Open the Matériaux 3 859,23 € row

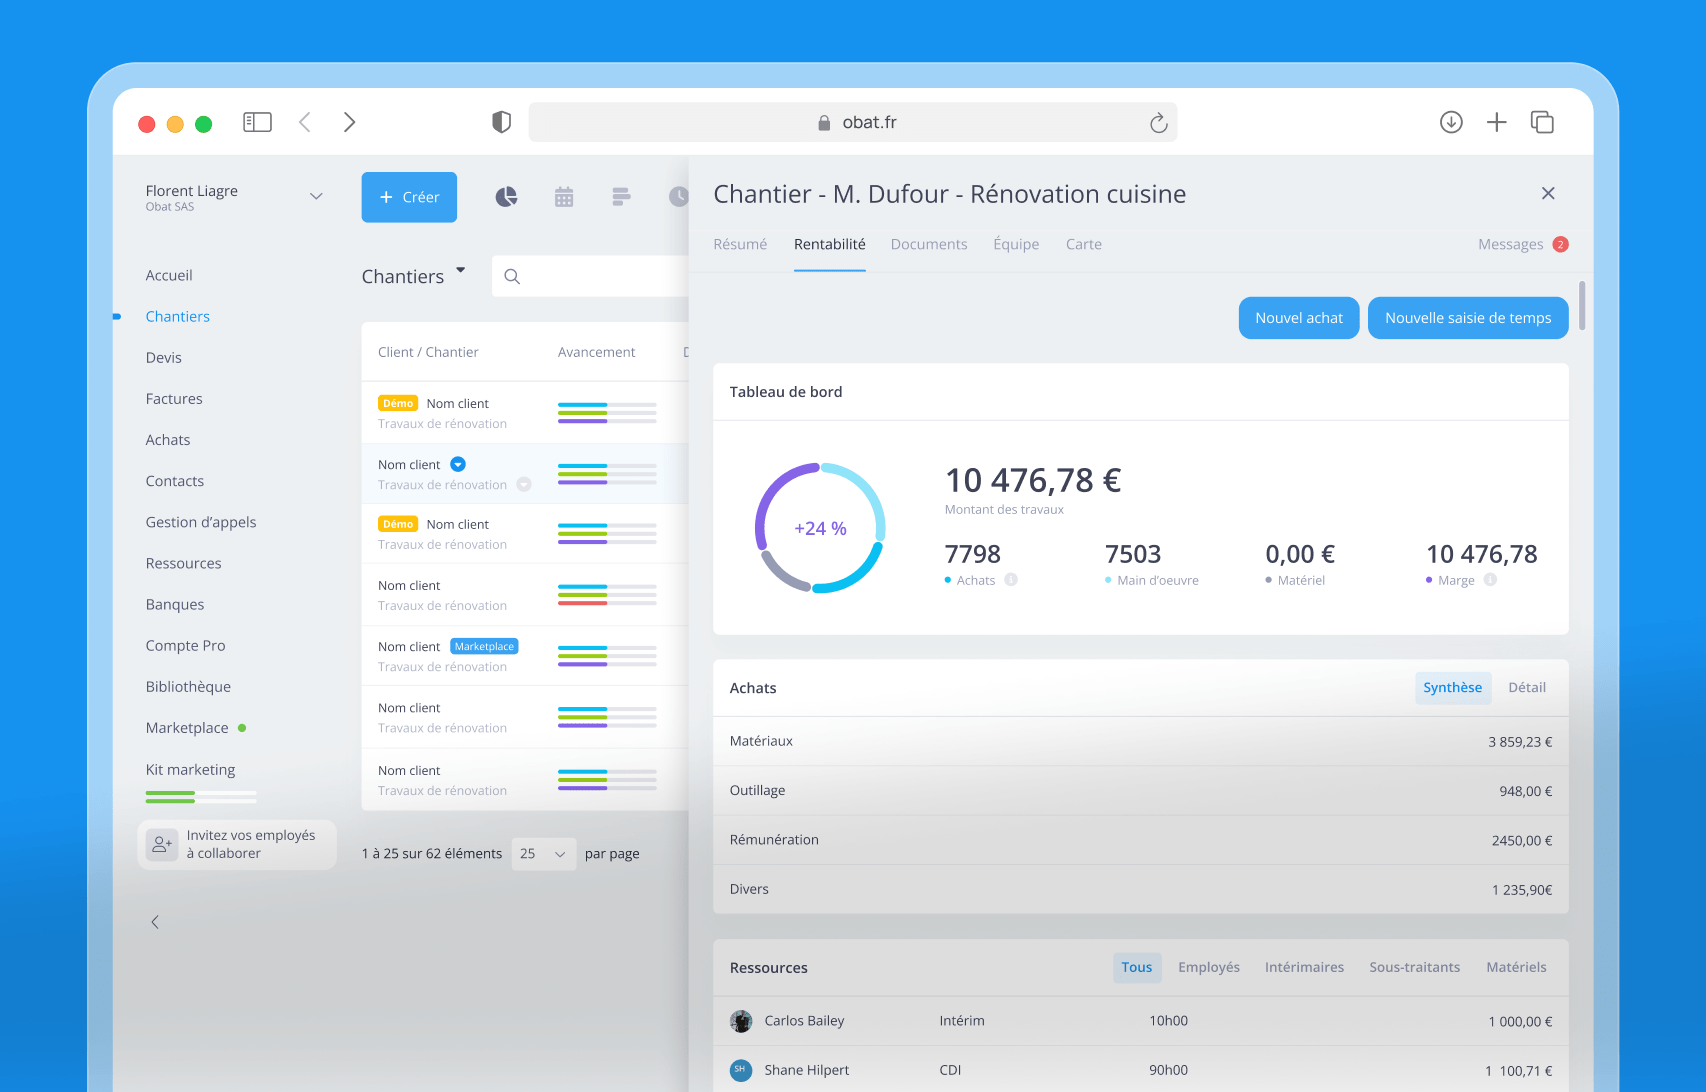click(x=1141, y=742)
